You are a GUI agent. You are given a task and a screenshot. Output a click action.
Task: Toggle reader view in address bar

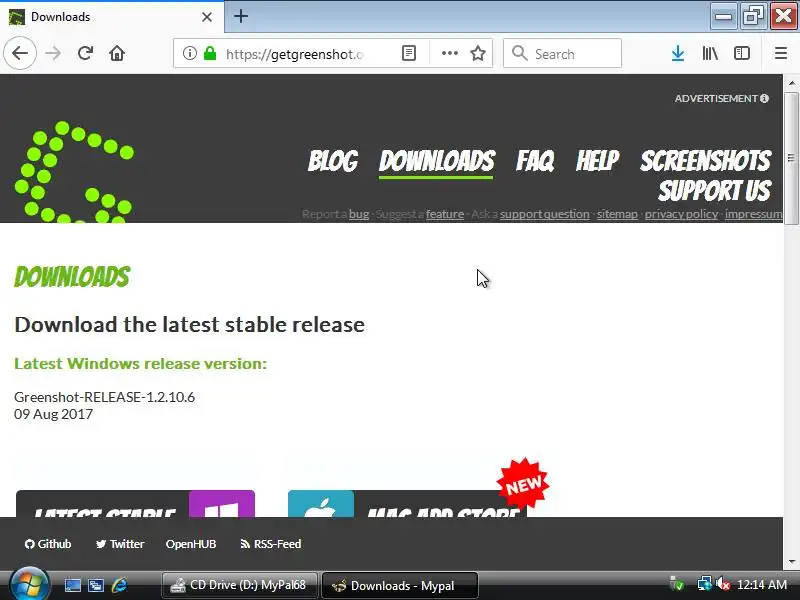pos(409,53)
